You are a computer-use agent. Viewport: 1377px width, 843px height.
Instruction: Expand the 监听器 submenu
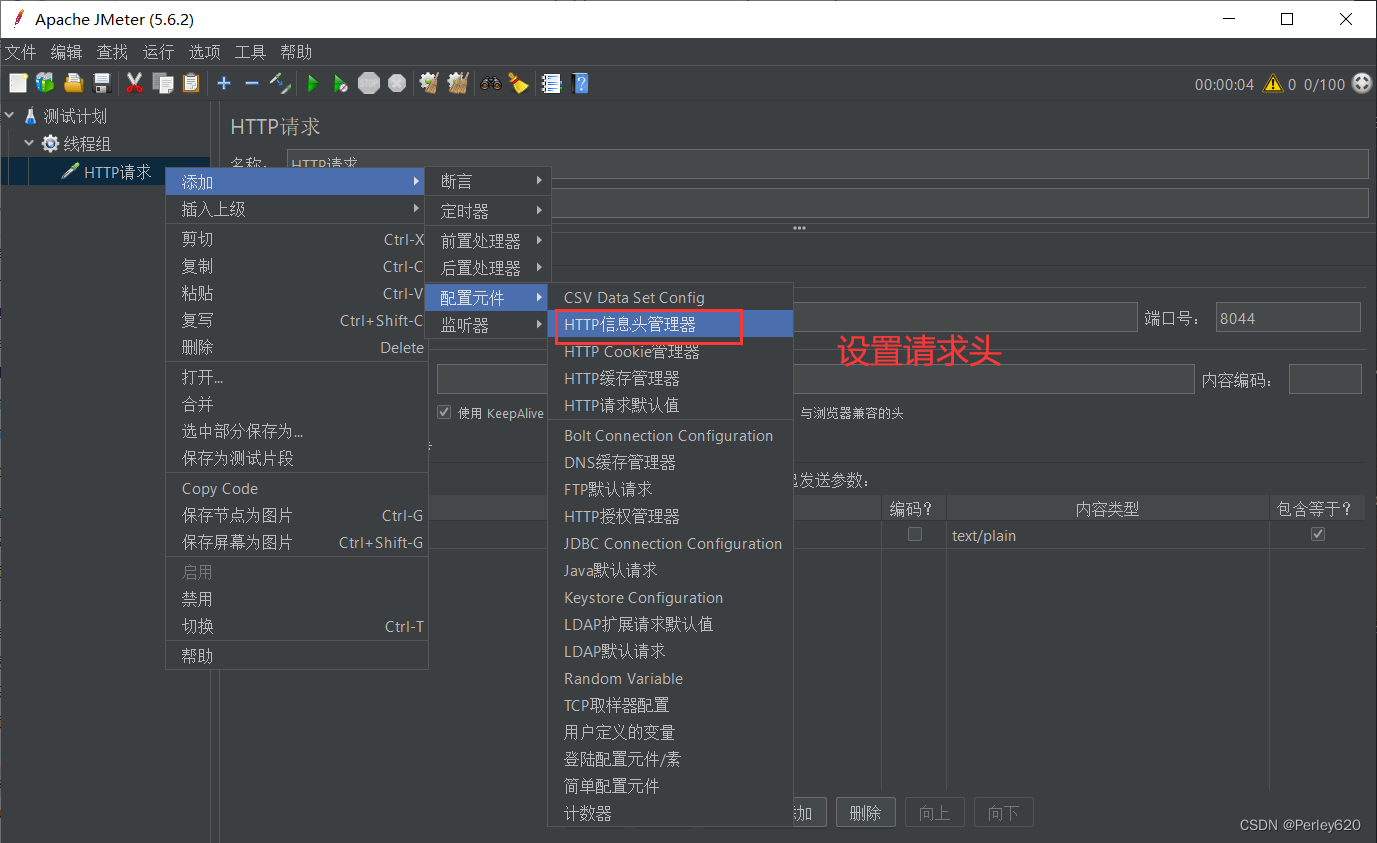pyautogui.click(x=489, y=325)
